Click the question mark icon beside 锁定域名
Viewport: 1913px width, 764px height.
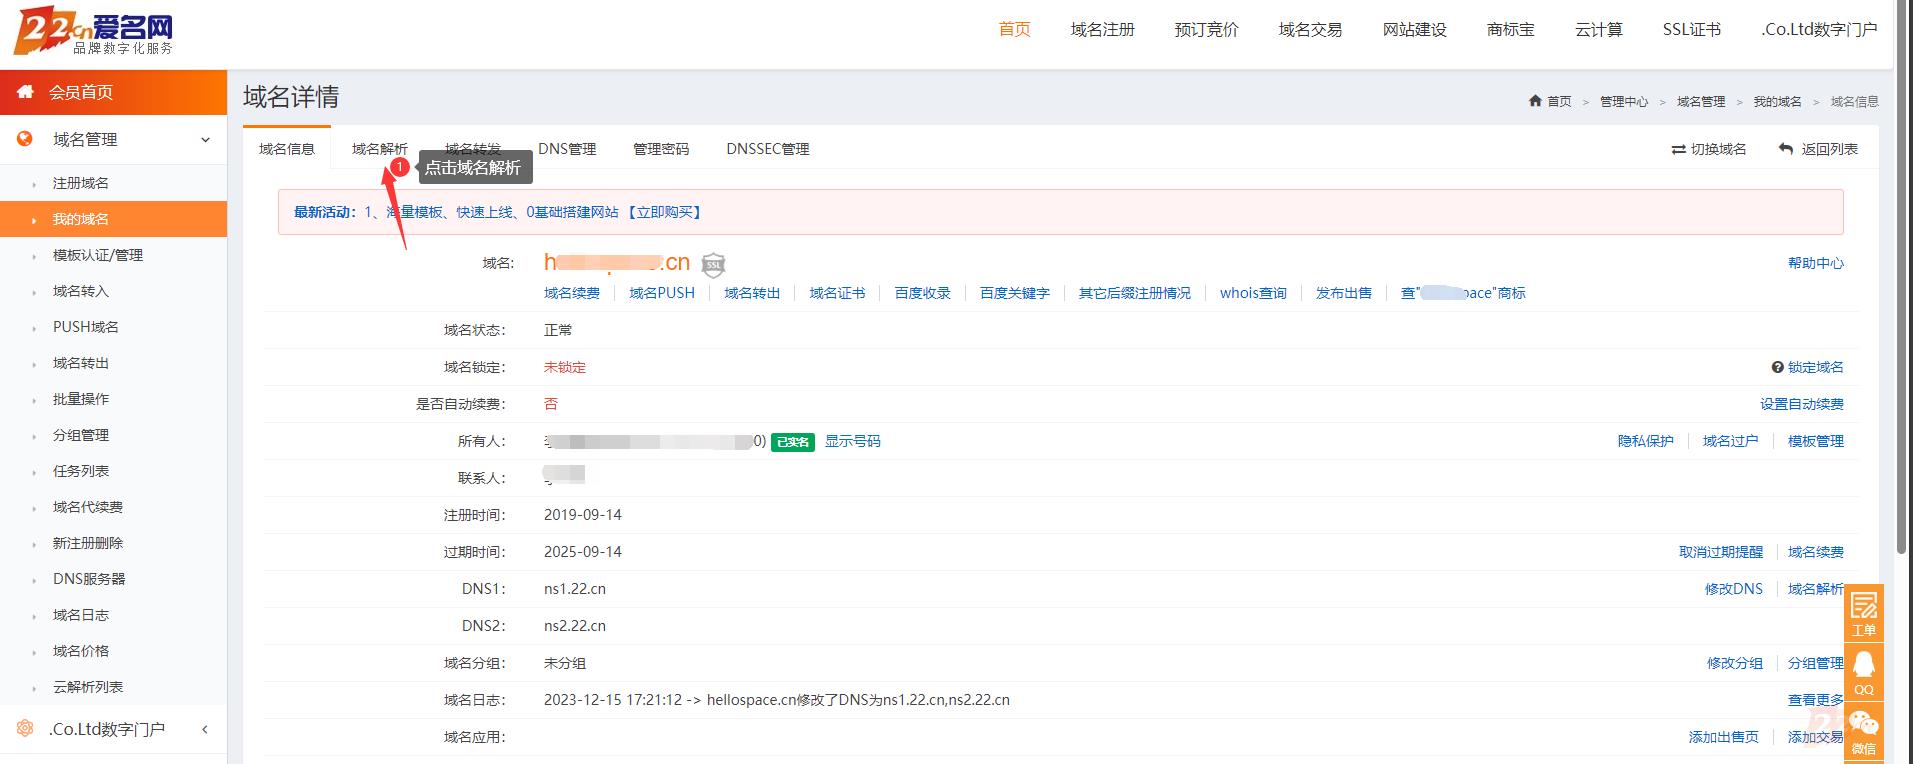click(1777, 367)
